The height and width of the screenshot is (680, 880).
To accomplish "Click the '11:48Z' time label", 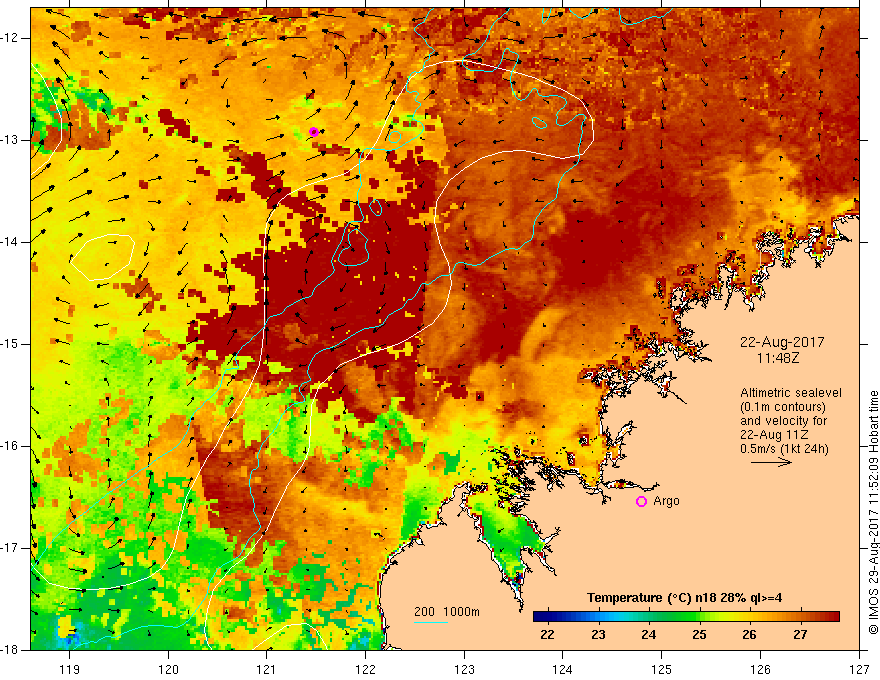I will tap(778, 357).
